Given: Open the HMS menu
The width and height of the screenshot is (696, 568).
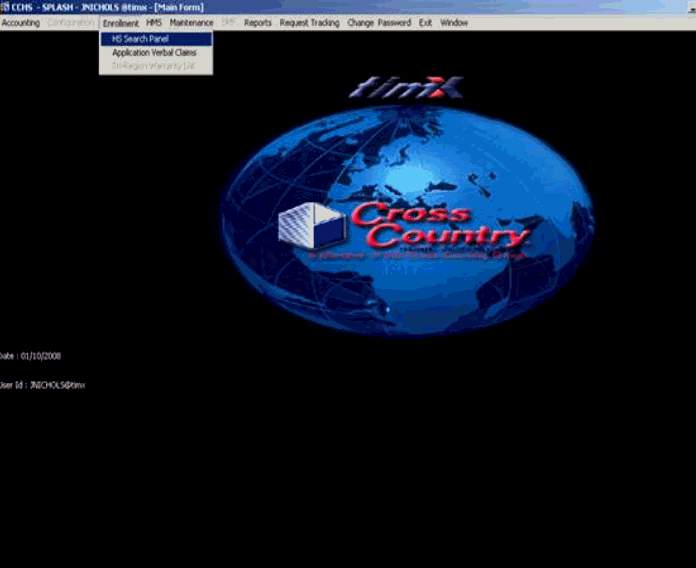Looking at the screenshot, I should 154,23.
